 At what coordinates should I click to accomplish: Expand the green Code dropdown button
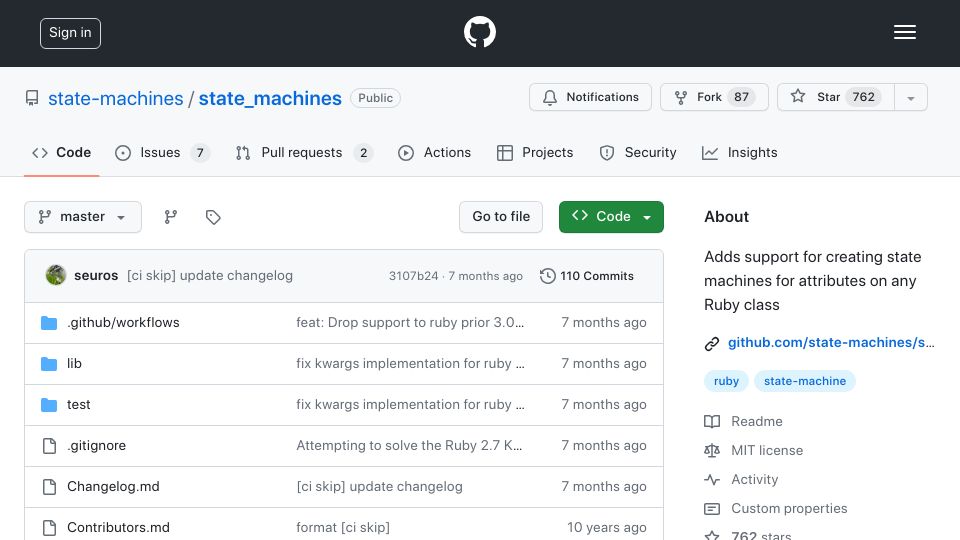pos(611,217)
